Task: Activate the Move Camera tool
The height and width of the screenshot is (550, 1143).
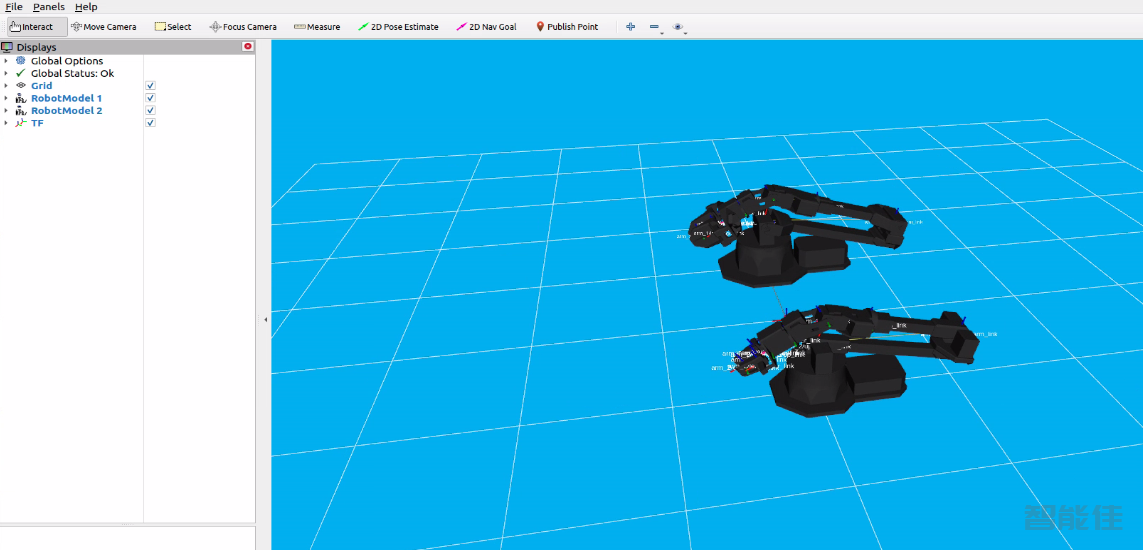Action: (x=103, y=27)
